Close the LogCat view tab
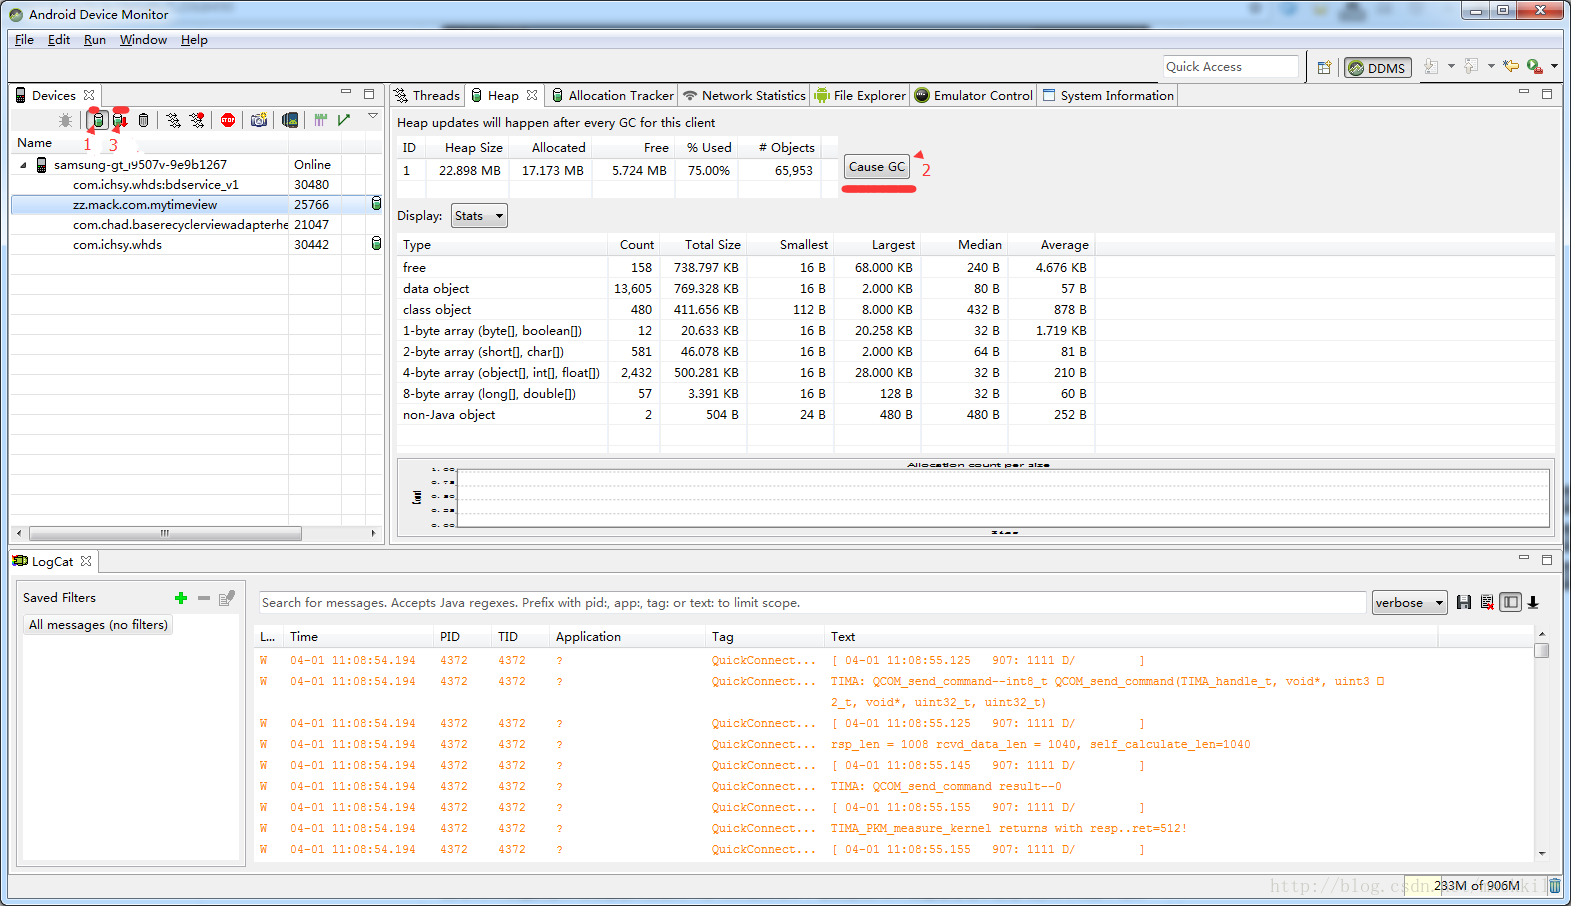This screenshot has width=1571, height=906. click(86, 562)
